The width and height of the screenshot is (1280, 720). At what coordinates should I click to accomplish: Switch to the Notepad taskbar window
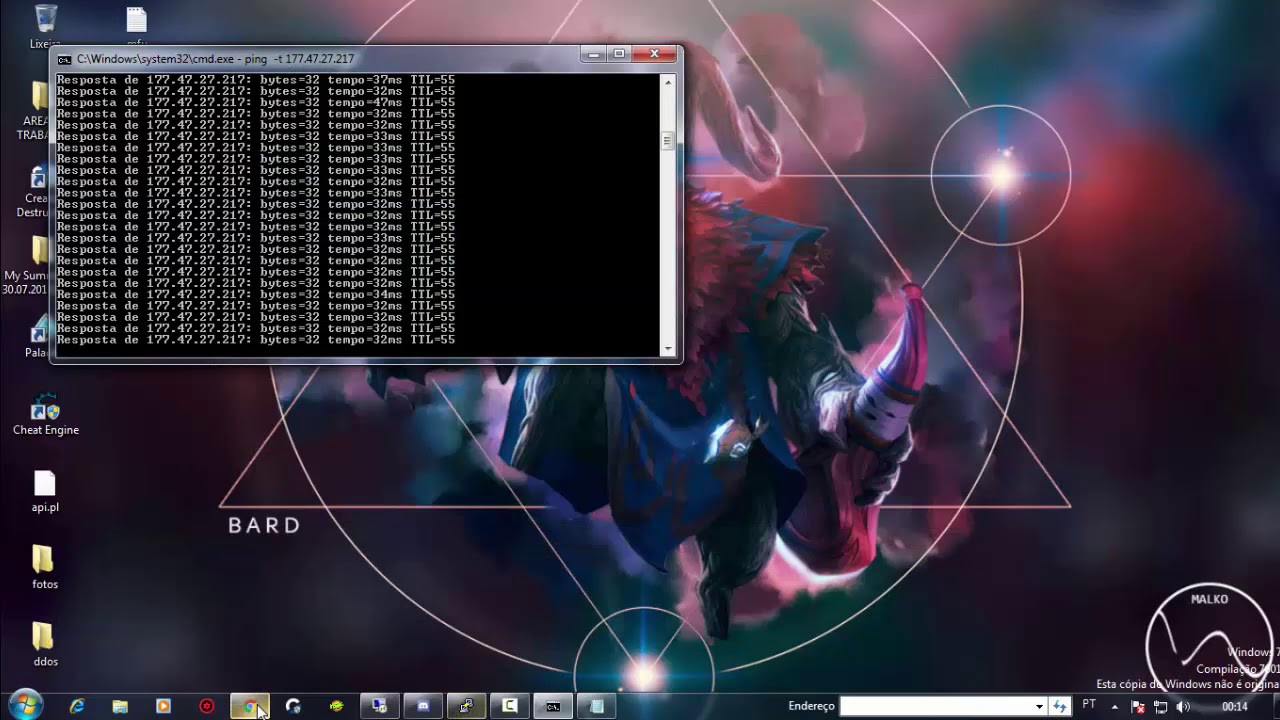596,706
